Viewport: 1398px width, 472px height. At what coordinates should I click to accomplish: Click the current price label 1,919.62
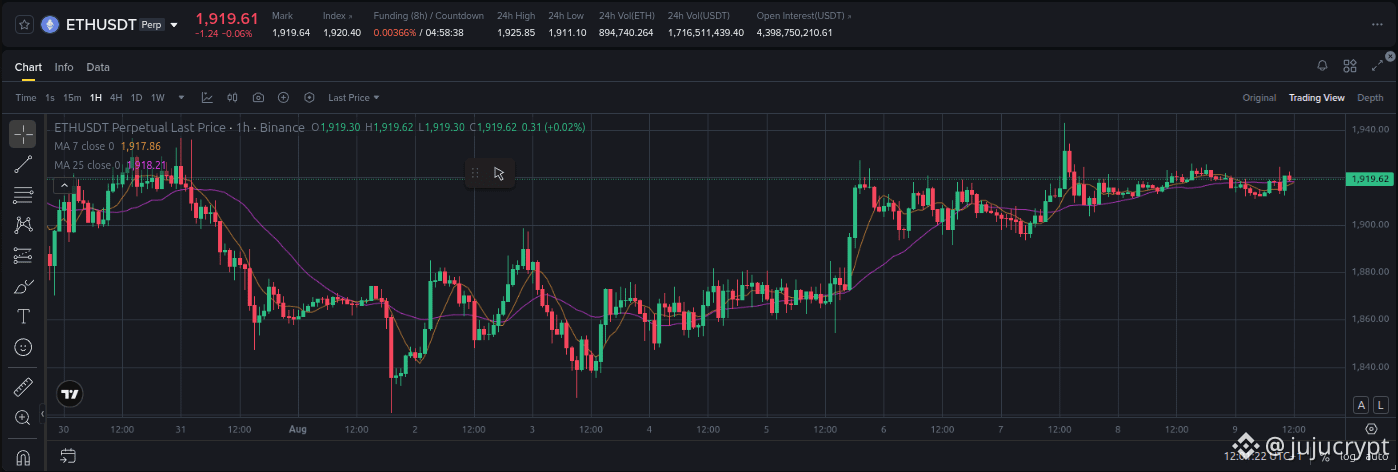coord(1370,178)
